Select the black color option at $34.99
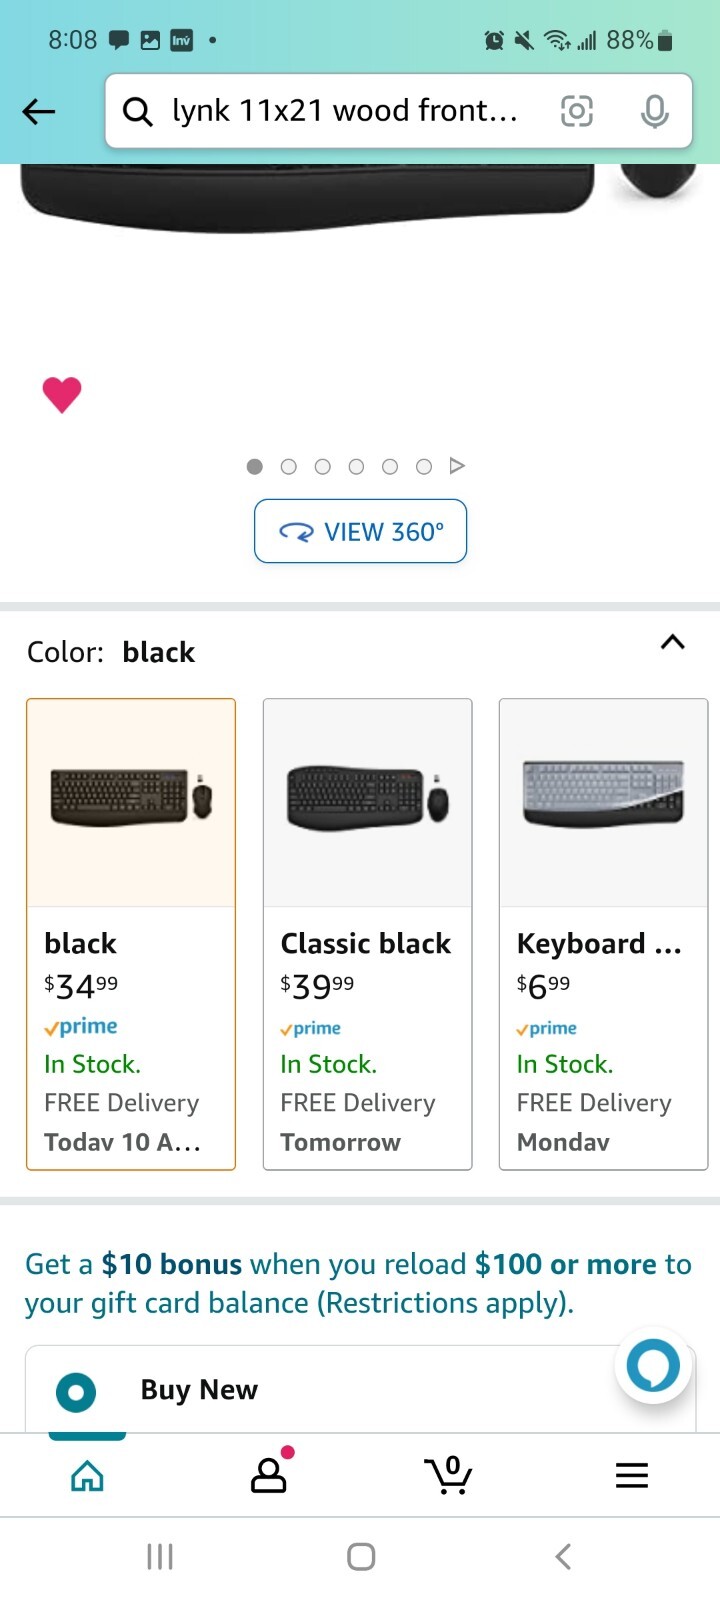The image size is (720, 1600). click(131, 934)
